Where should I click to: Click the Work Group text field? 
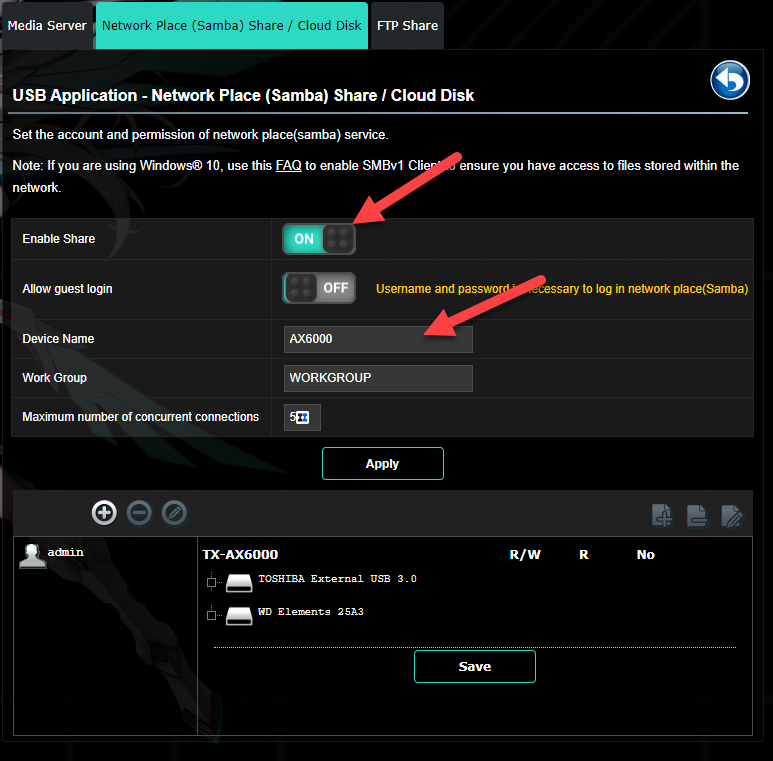[378, 378]
